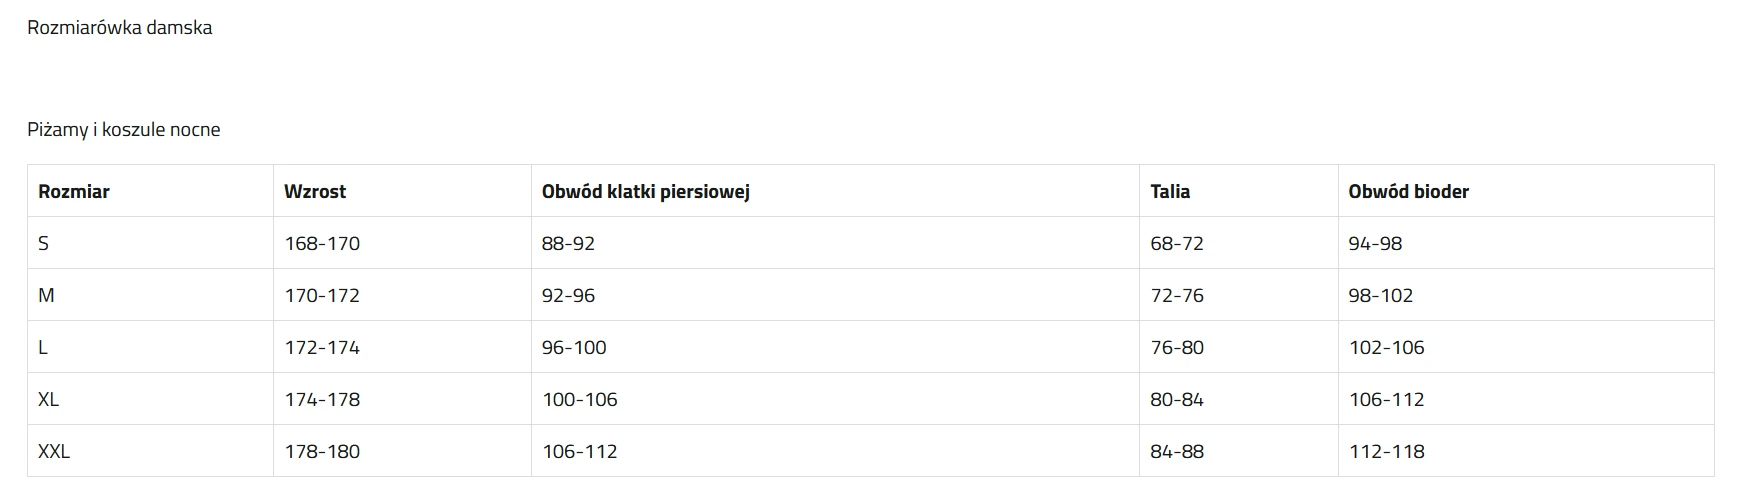This screenshot has height=502, width=1742.
Task: Click hip value 112-118
Action: coord(1386,451)
